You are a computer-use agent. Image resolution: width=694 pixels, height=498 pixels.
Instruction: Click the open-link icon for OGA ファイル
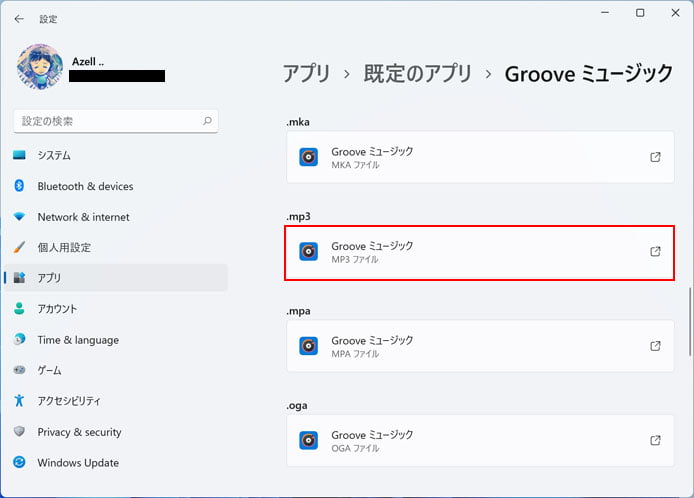click(655, 440)
